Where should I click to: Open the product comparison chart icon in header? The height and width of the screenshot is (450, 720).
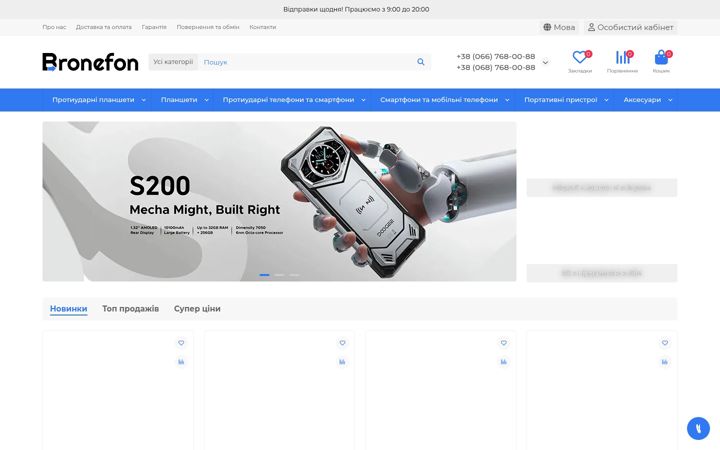pos(622,57)
